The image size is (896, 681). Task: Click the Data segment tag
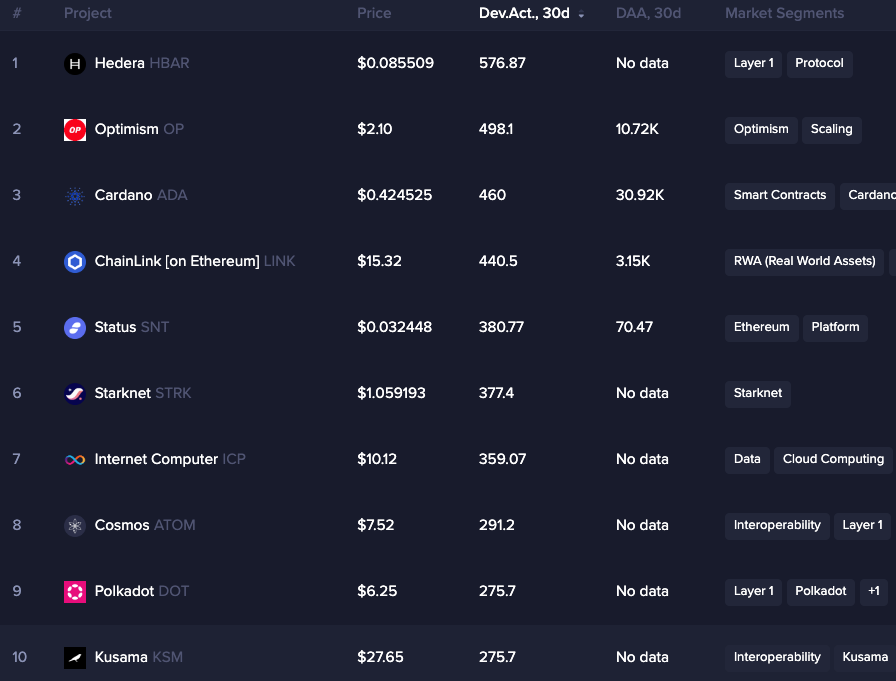[x=747, y=459]
